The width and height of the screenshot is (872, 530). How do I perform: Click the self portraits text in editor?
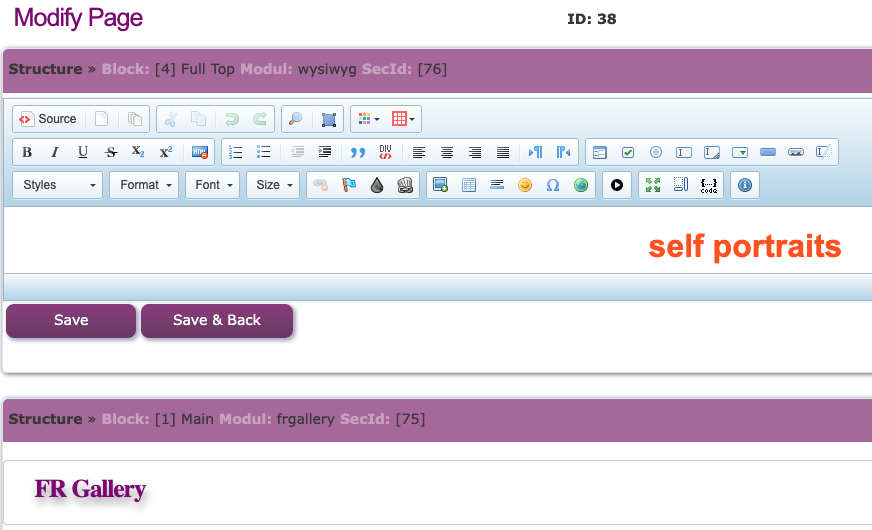coord(745,246)
